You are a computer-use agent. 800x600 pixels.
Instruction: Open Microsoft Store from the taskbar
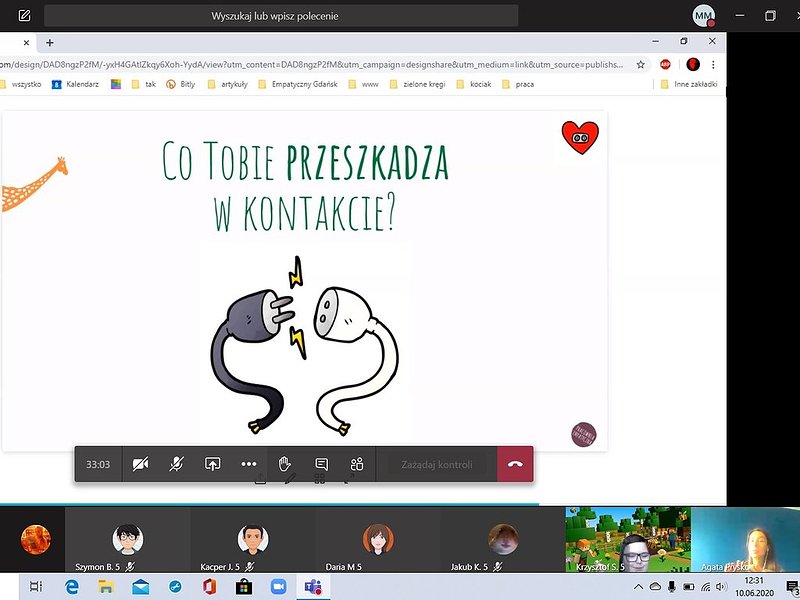coord(244,587)
